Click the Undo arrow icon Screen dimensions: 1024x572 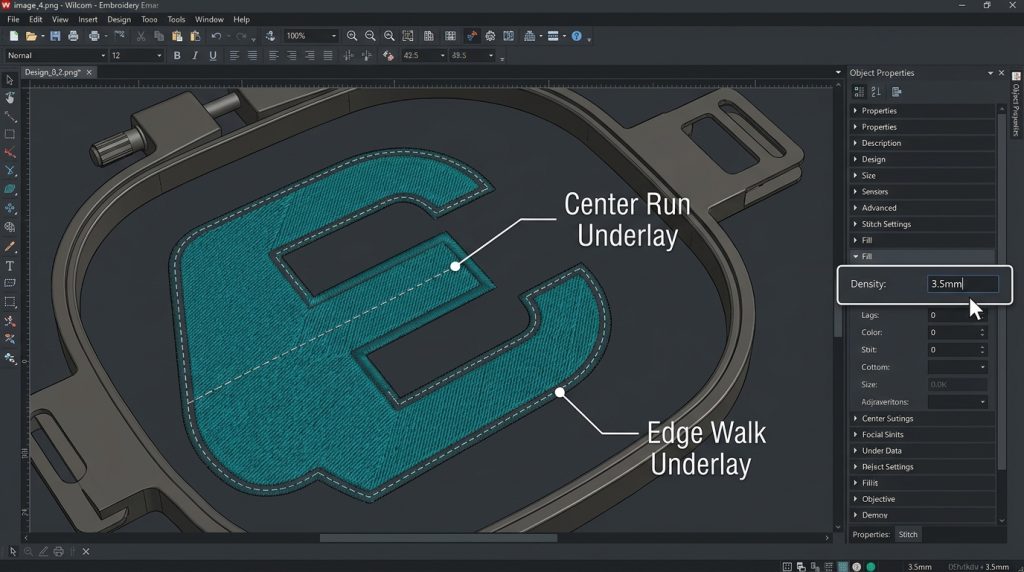coord(216,36)
